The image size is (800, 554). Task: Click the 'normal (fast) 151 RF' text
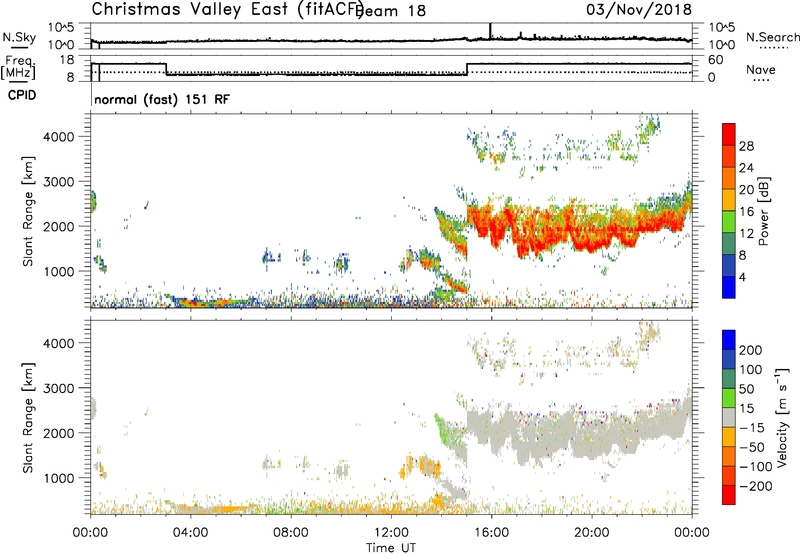[x=162, y=99]
